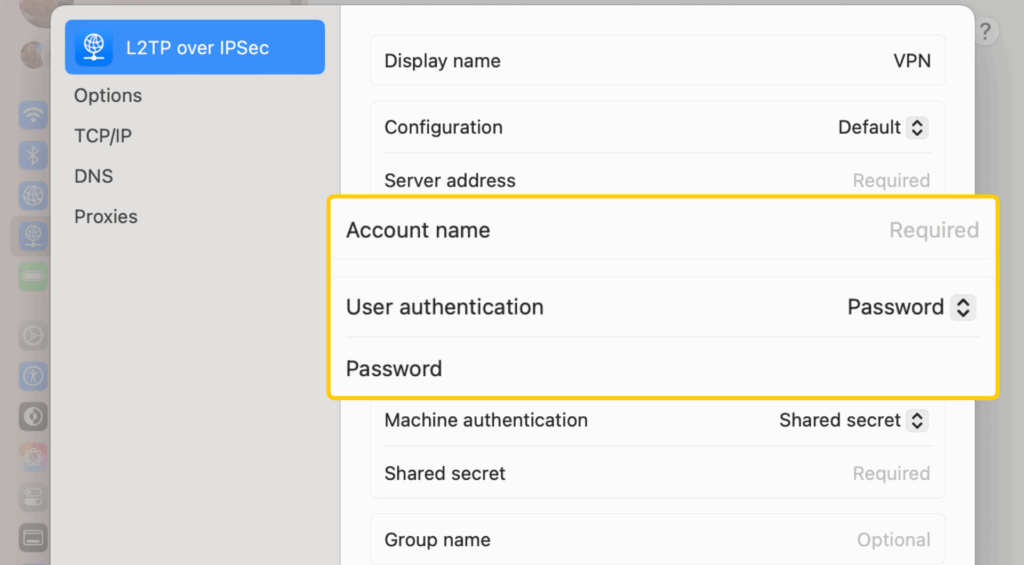Expand the Configuration Default dropdown
1024x565 pixels.
click(x=916, y=128)
